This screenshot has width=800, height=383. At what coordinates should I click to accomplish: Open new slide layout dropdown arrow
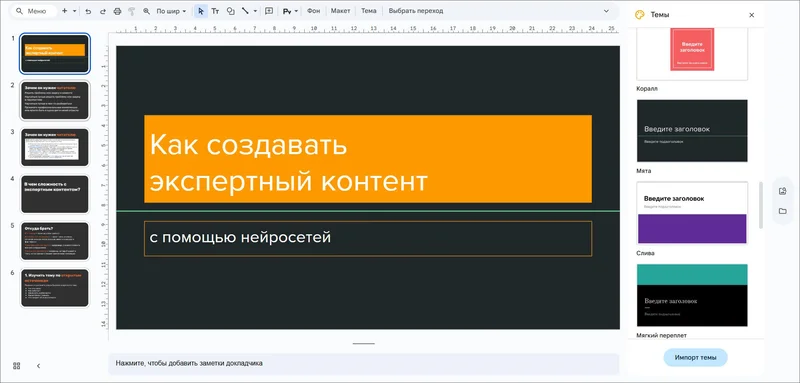(74, 11)
